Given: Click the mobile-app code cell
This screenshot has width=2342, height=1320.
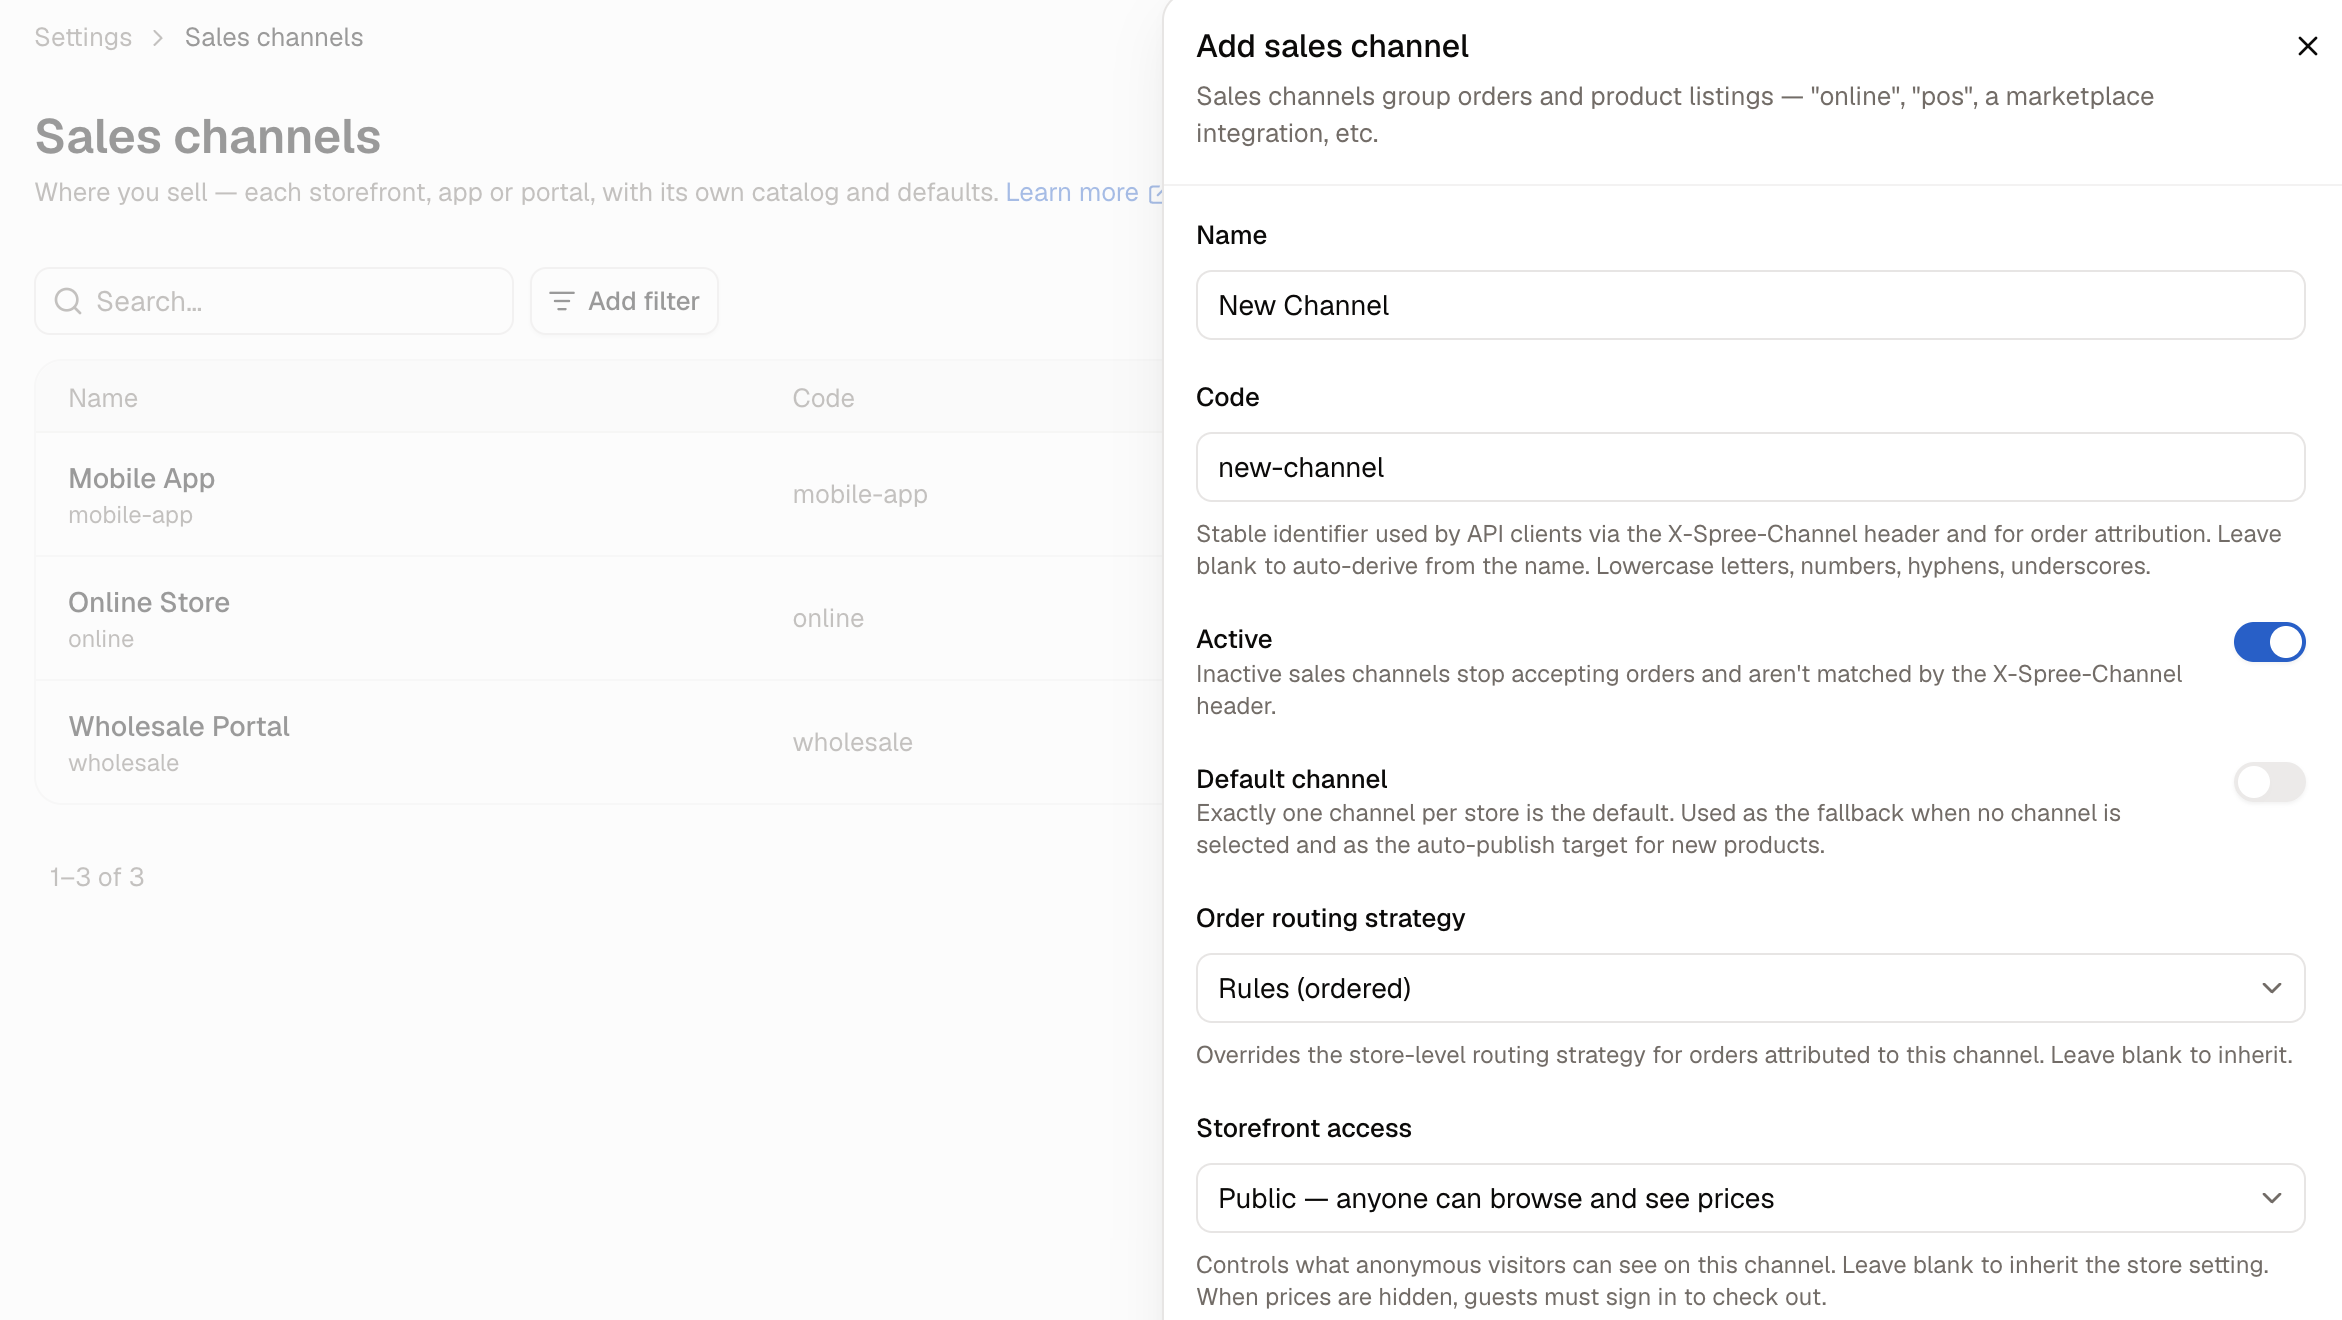Looking at the screenshot, I should (860, 494).
